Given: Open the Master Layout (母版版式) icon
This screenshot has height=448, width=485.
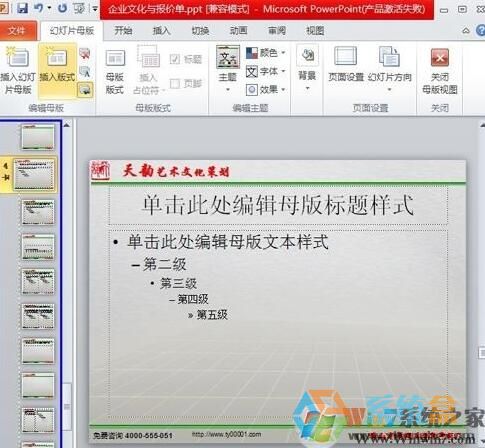Looking at the screenshot, I should point(115,71).
